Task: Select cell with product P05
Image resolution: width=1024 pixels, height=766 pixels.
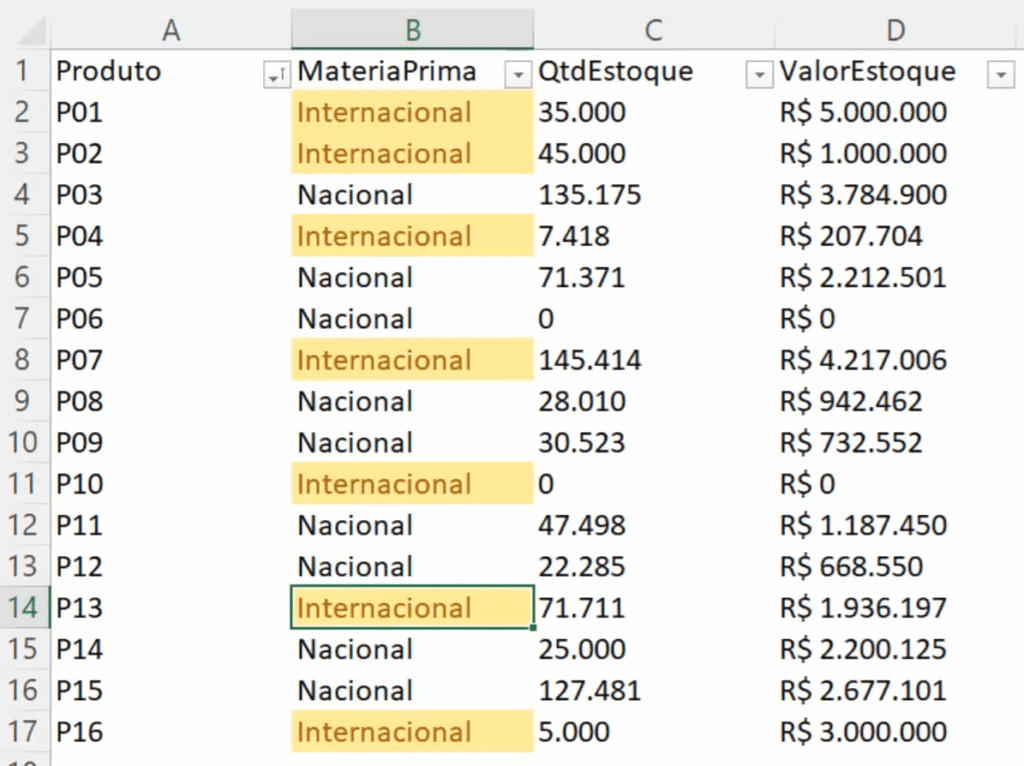Action: [171, 277]
